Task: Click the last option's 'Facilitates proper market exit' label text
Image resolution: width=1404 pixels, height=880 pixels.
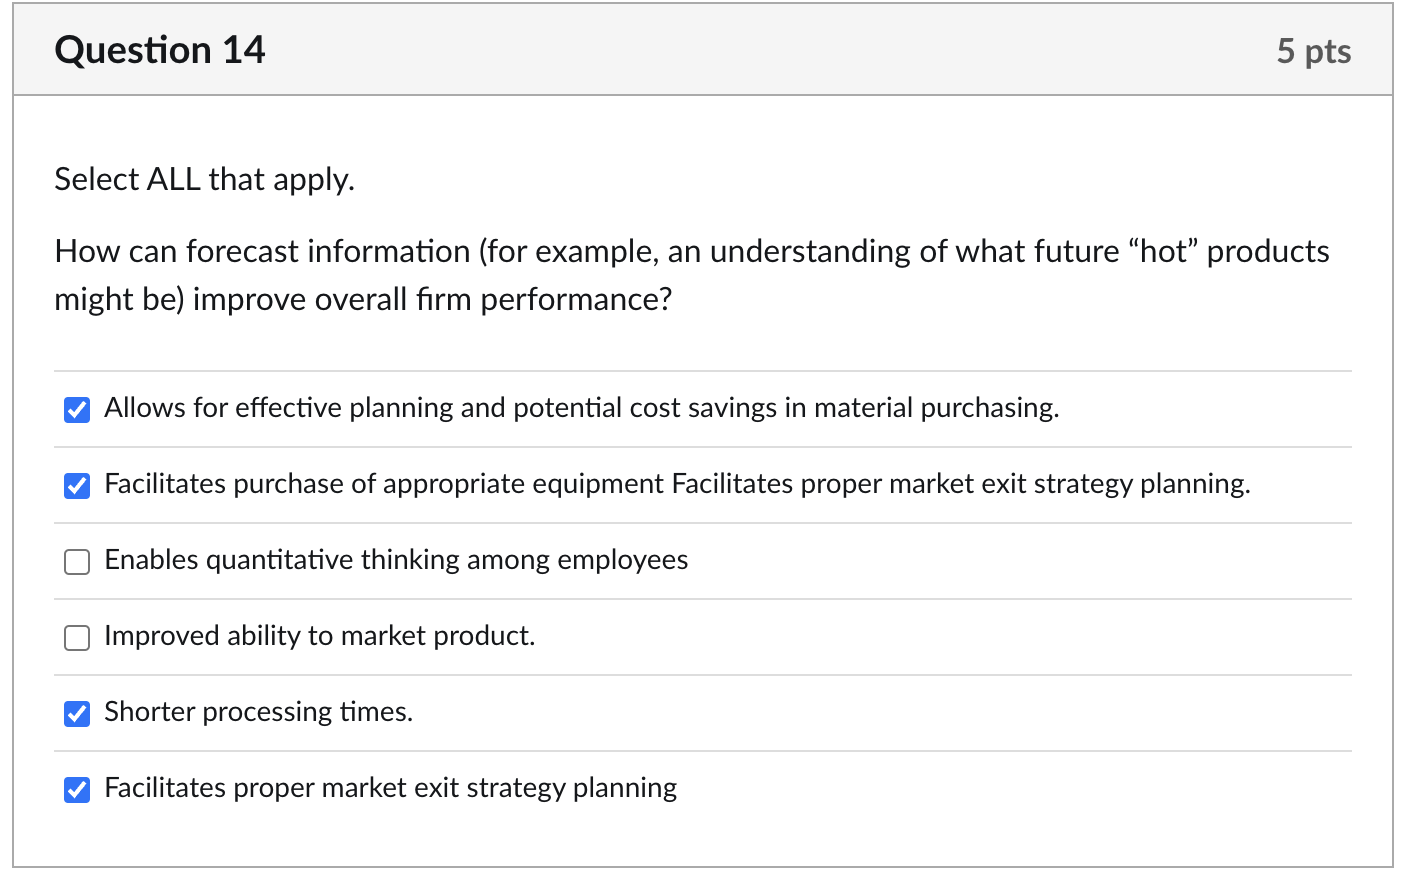Action: [390, 788]
